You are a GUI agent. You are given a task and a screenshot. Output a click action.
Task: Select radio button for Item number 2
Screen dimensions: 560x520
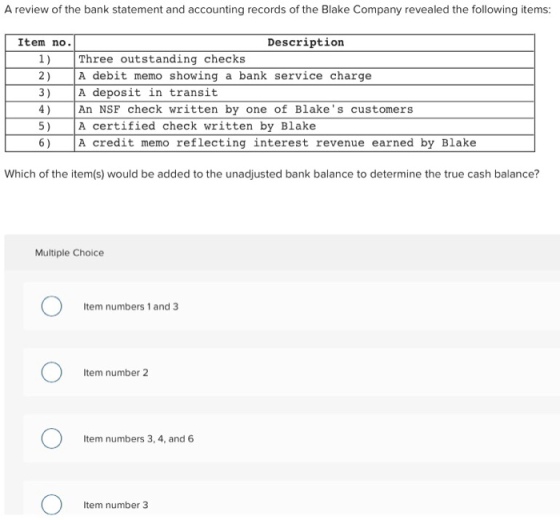(x=51, y=372)
